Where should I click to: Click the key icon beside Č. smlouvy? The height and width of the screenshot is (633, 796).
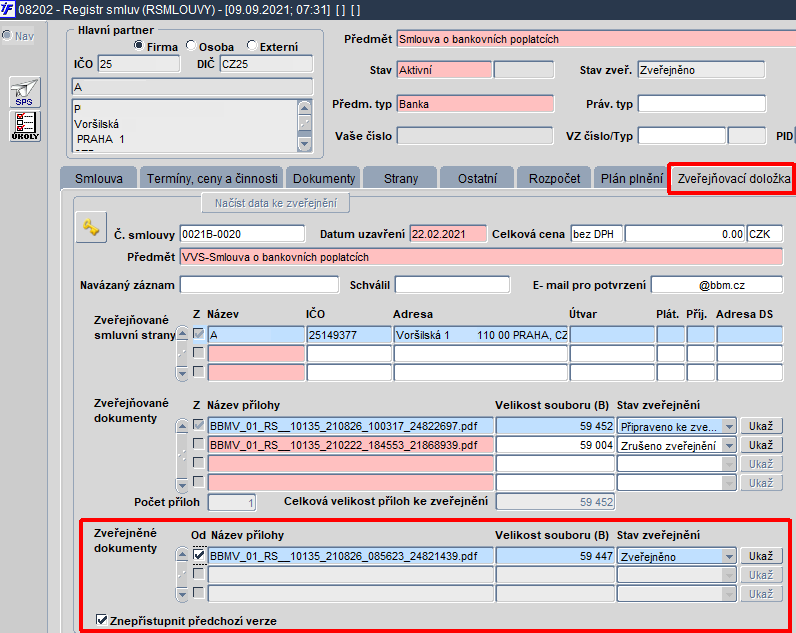point(91,227)
